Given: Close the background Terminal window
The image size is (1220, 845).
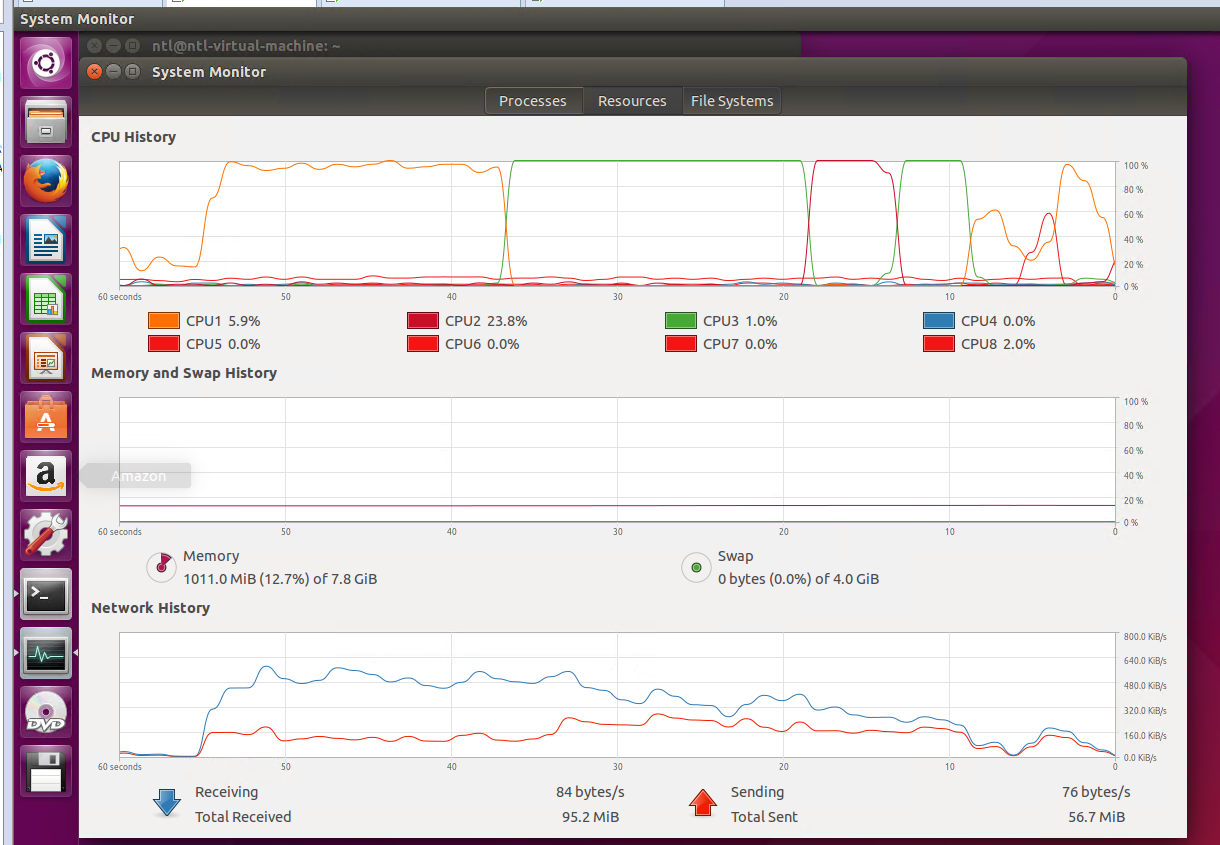Looking at the screenshot, I should 94,46.
